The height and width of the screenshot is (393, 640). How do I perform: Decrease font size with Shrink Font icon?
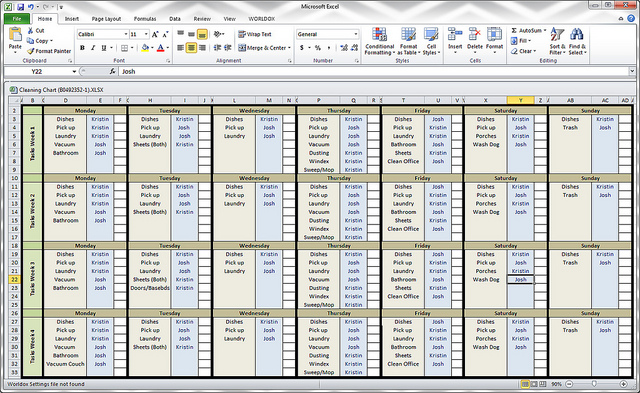pos(165,34)
